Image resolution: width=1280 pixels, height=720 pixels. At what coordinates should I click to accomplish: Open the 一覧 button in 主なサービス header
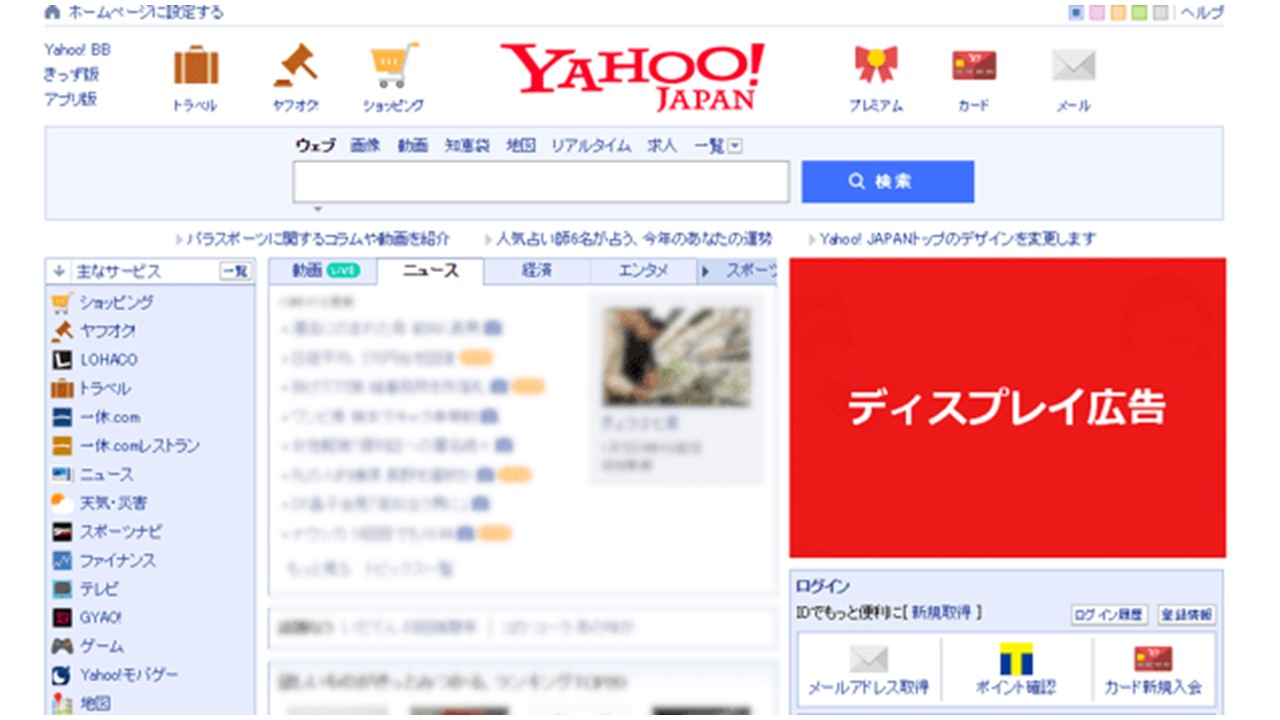click(x=235, y=272)
